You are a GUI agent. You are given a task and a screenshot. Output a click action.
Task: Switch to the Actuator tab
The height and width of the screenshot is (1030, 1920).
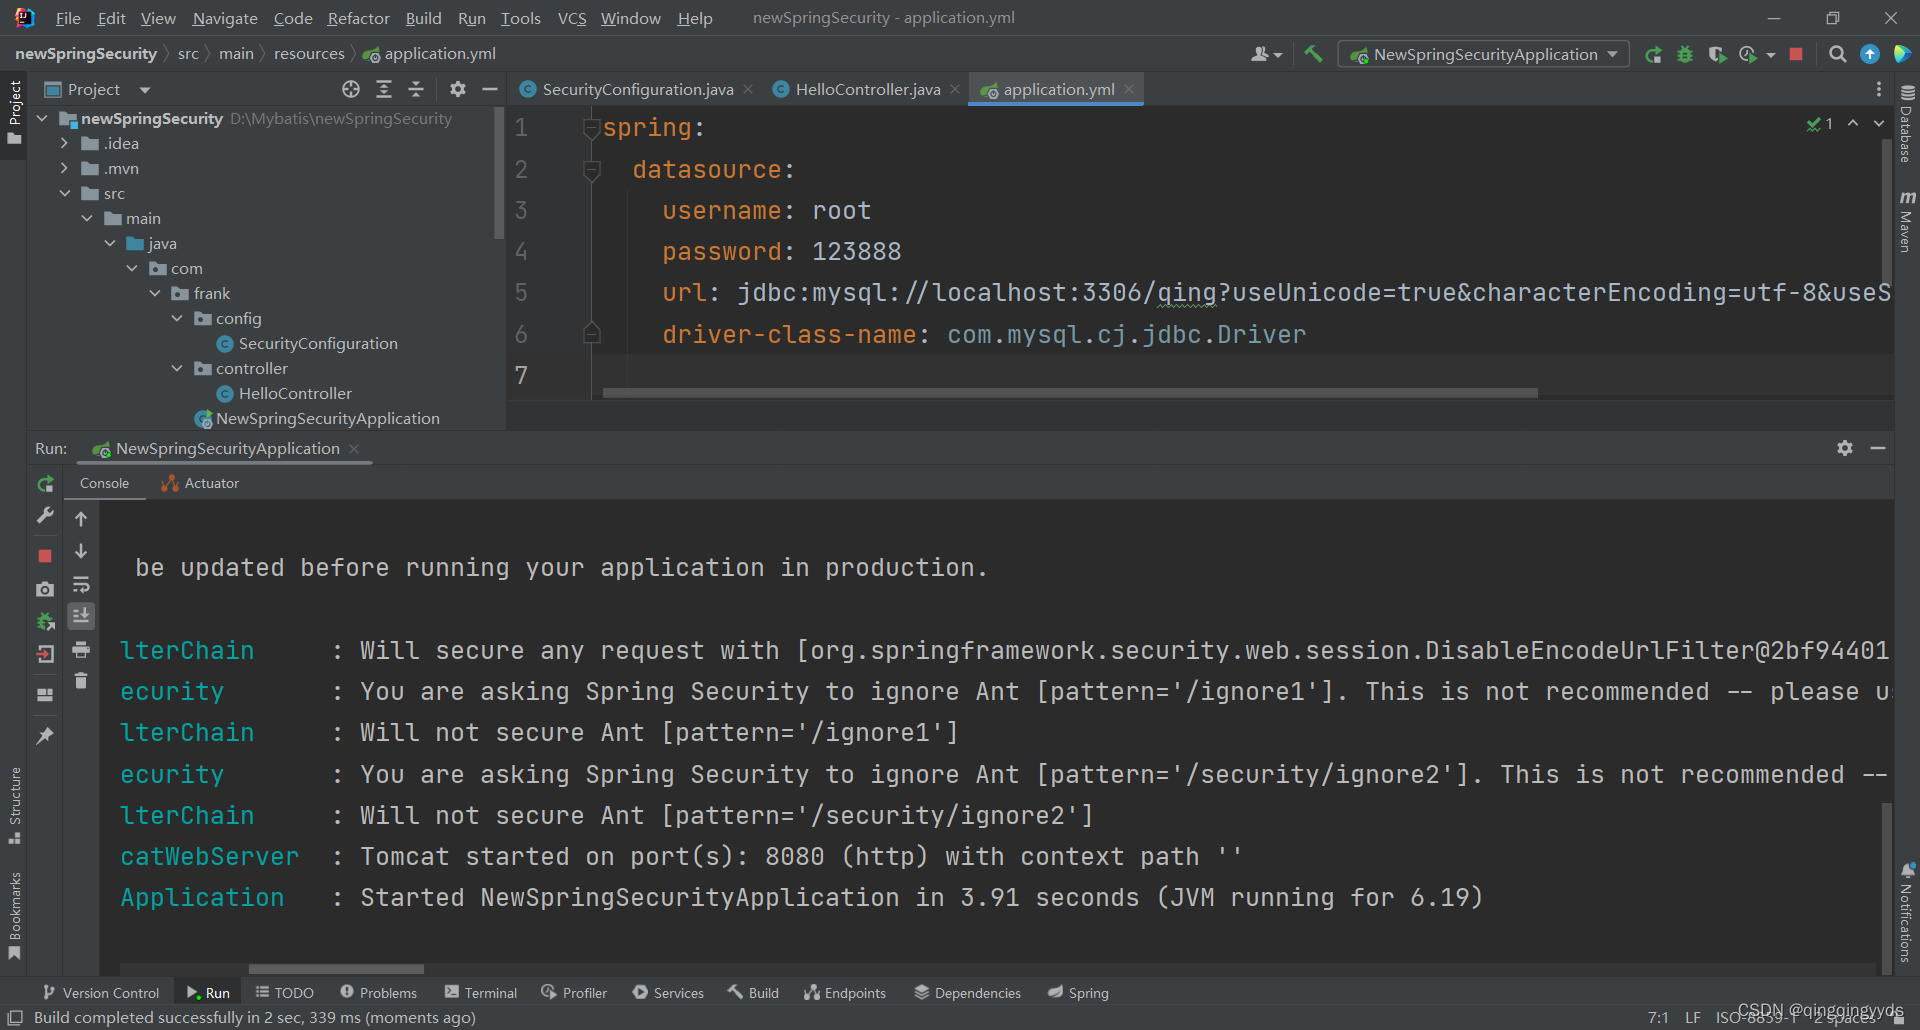[209, 483]
